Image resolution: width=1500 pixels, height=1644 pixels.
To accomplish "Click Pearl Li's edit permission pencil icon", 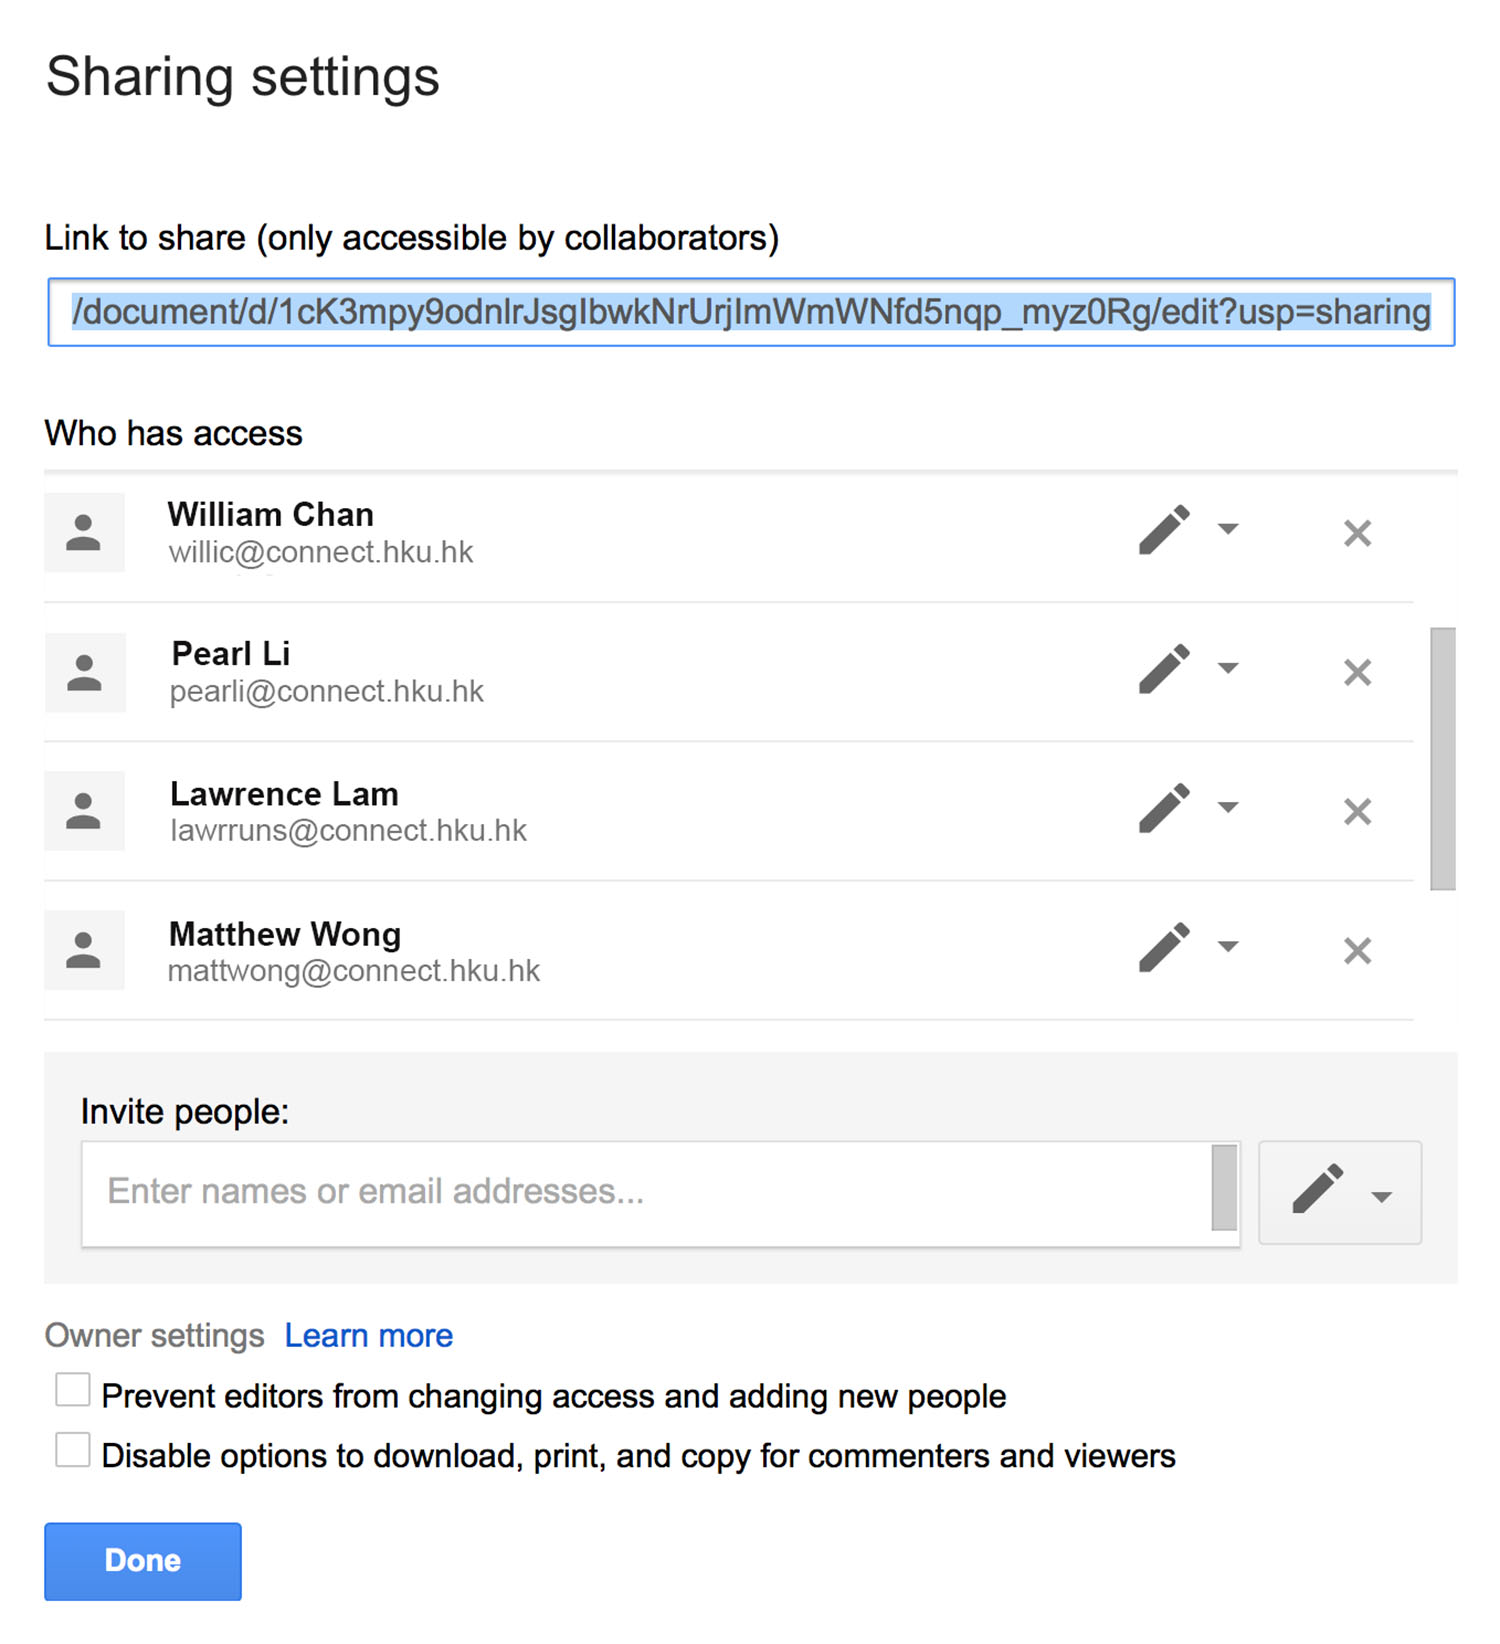I will (x=1164, y=668).
